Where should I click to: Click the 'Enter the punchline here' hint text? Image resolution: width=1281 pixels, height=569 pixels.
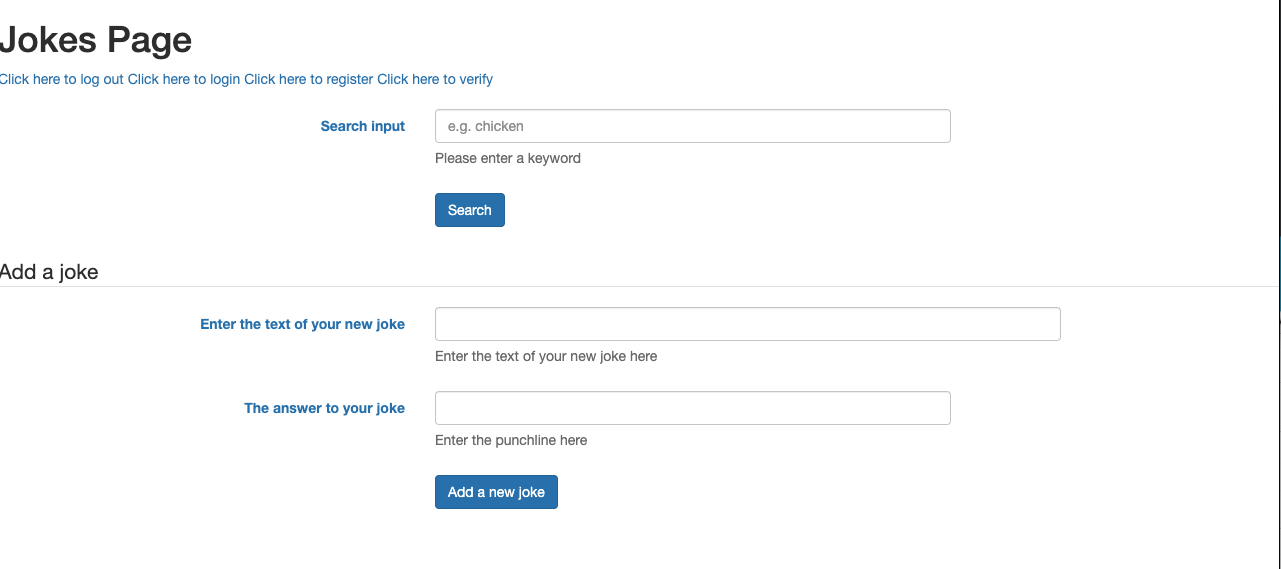[511, 440]
